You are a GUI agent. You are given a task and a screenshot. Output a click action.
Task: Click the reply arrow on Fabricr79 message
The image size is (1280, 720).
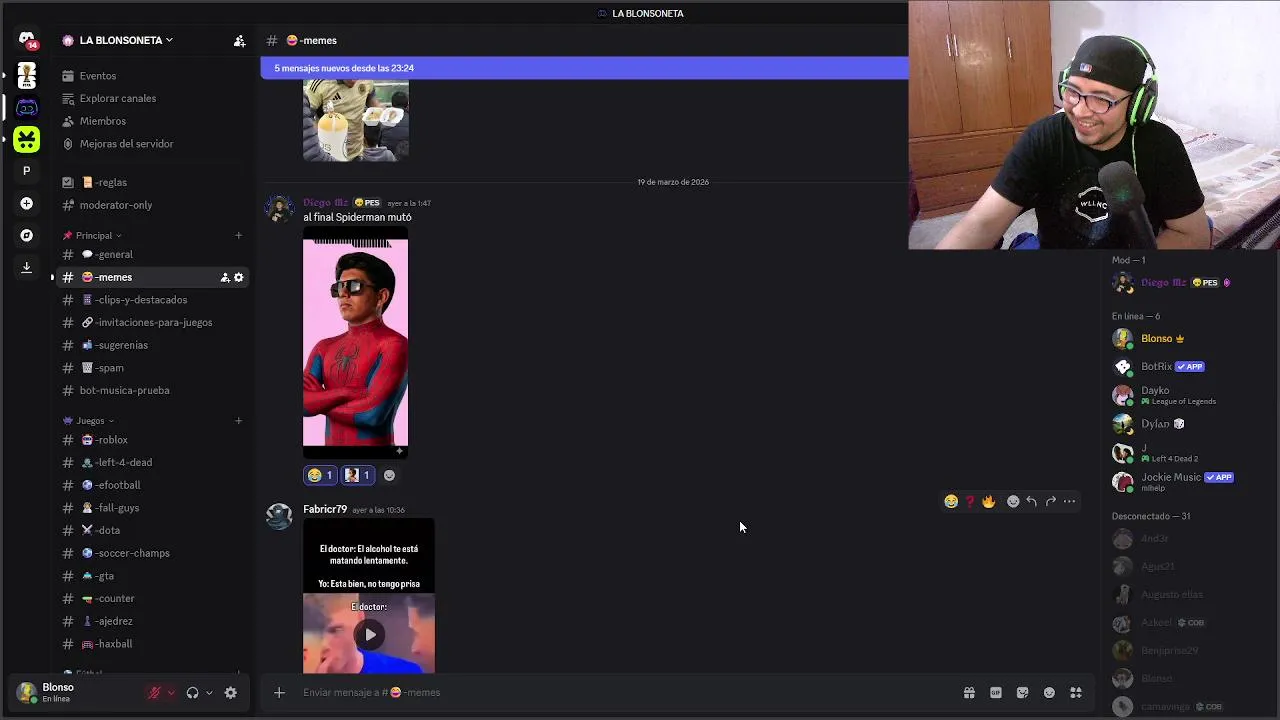coord(1031,501)
